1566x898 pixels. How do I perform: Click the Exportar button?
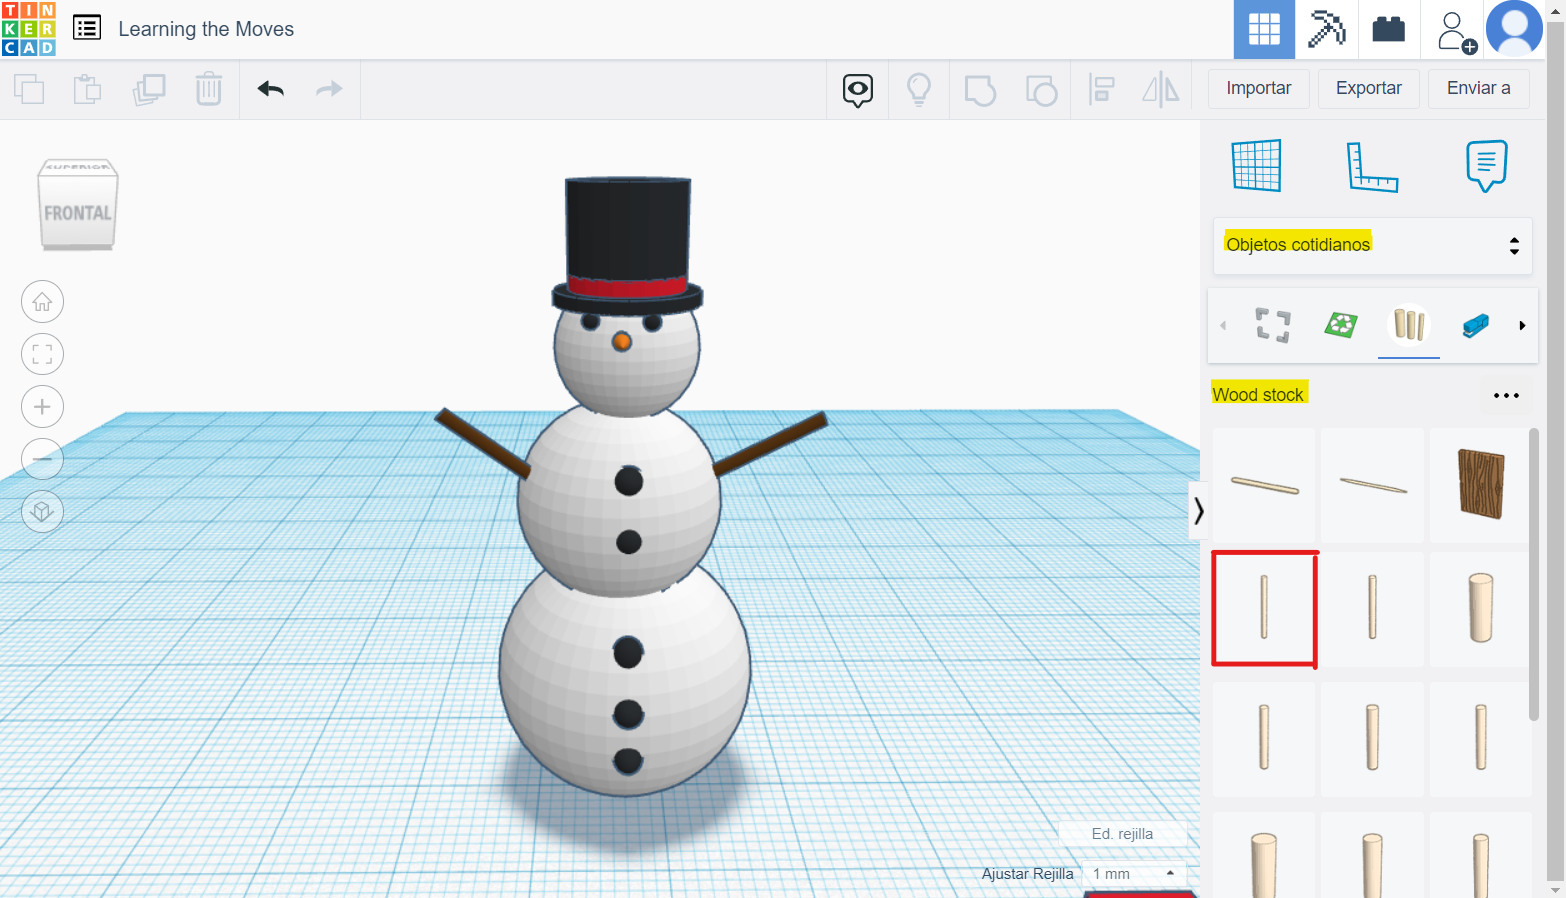tap(1368, 88)
